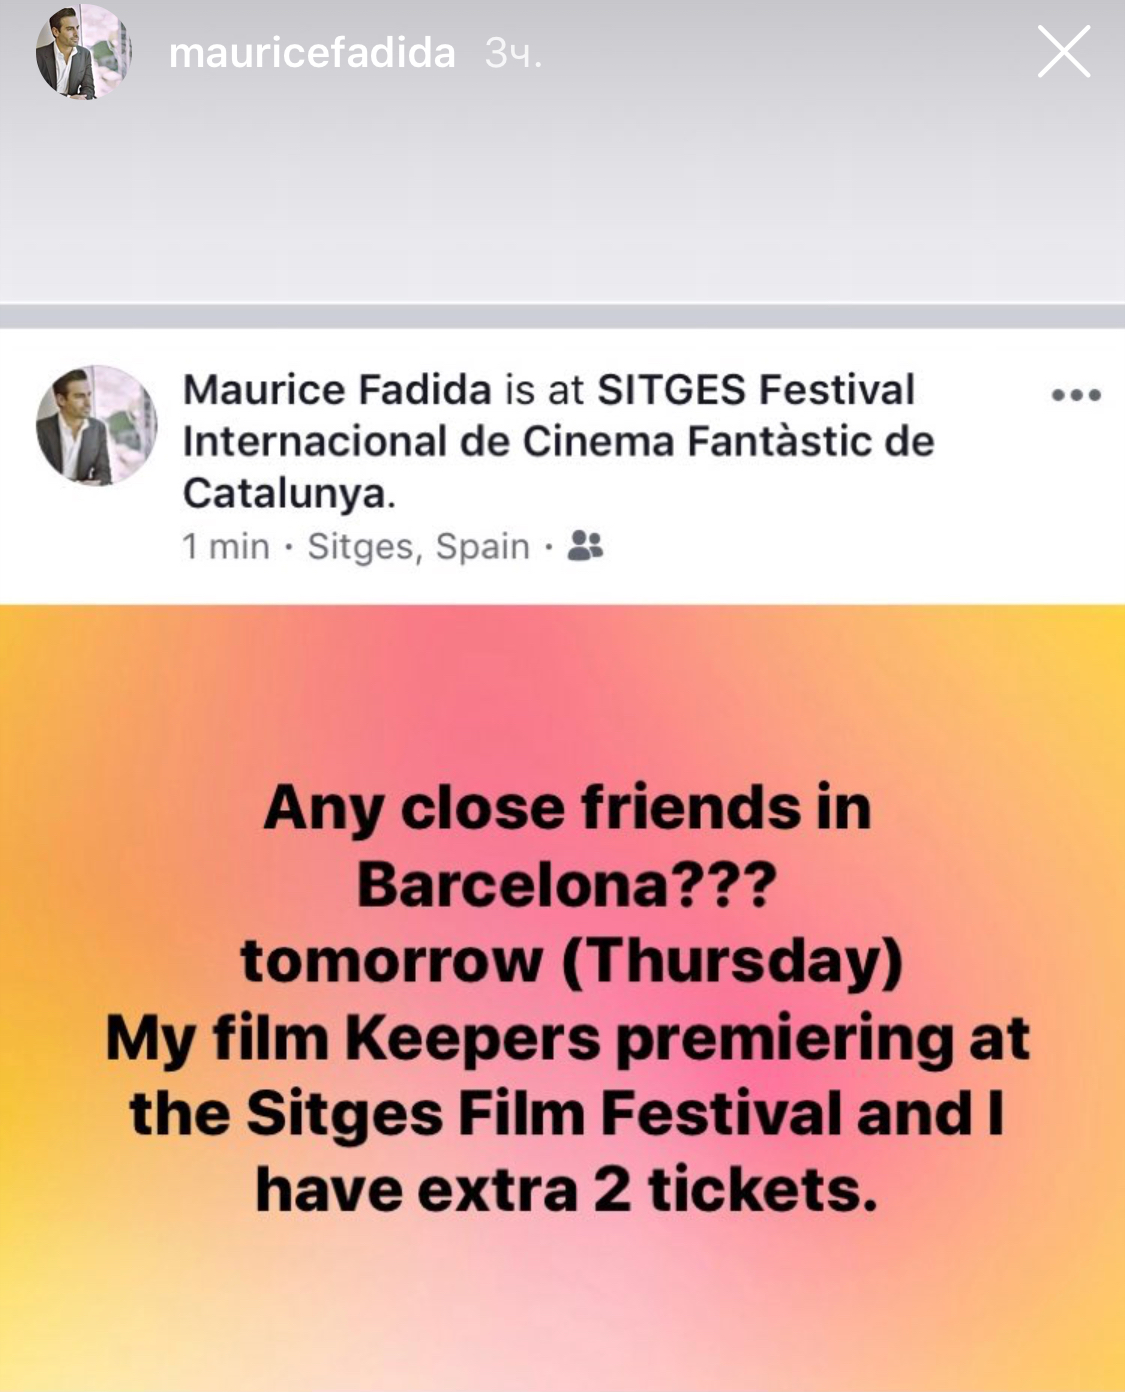Click the story timestamp "3ч."
This screenshot has width=1125, height=1392.
click(513, 54)
